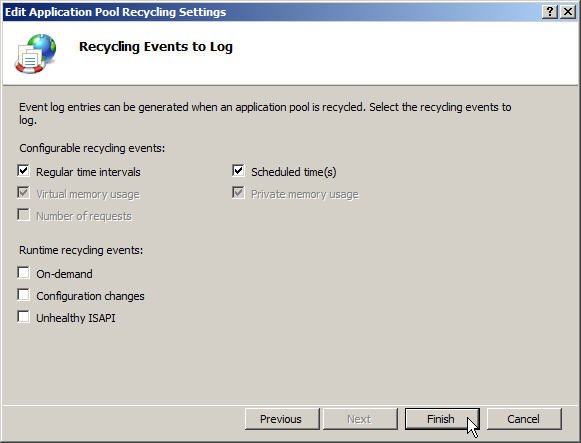The width and height of the screenshot is (581, 443).
Task: Click the Number of requests checkbox
Action: click(23, 215)
